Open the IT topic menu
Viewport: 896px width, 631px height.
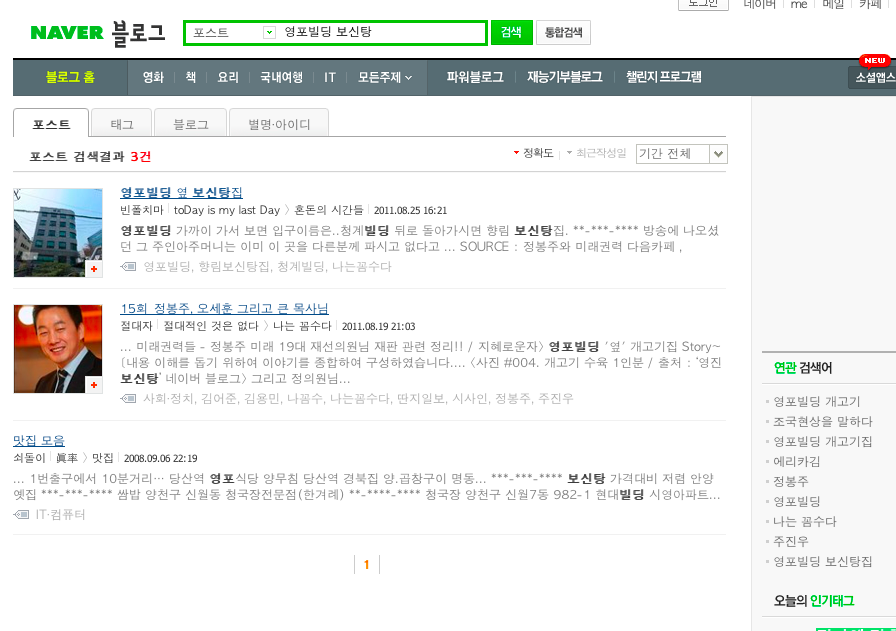(330, 77)
